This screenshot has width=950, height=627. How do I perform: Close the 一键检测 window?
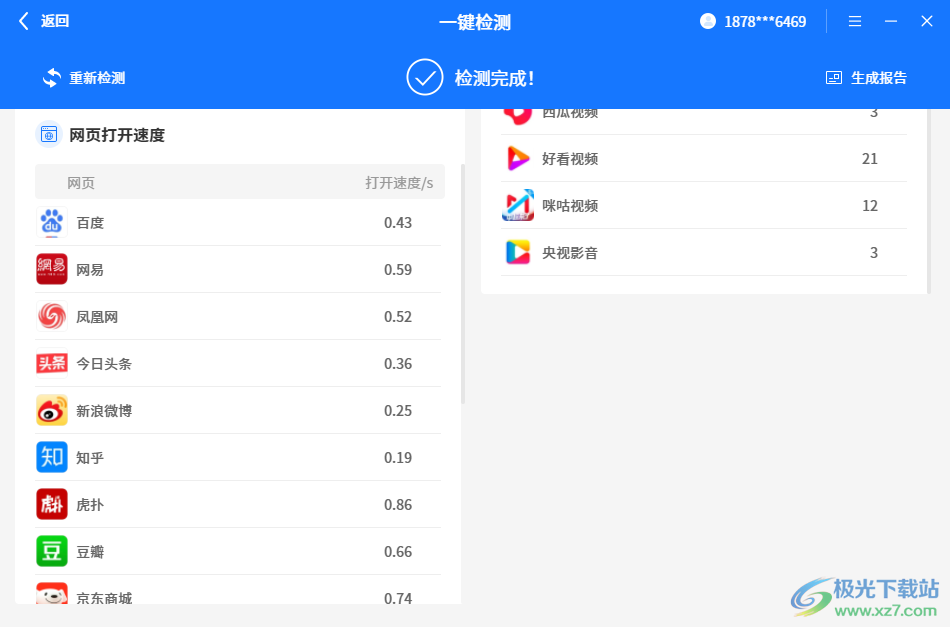point(926,21)
